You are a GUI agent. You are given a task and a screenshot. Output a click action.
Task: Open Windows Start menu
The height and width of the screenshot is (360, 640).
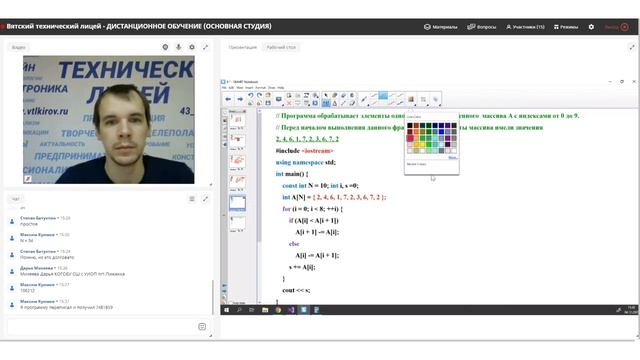pyautogui.click(x=227, y=310)
